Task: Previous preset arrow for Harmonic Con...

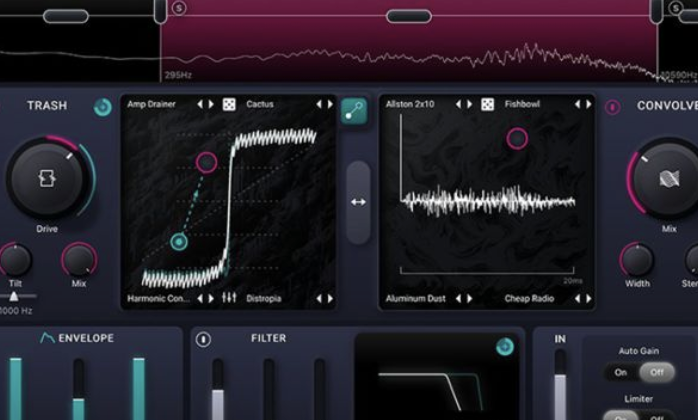Action: pyautogui.click(x=200, y=298)
